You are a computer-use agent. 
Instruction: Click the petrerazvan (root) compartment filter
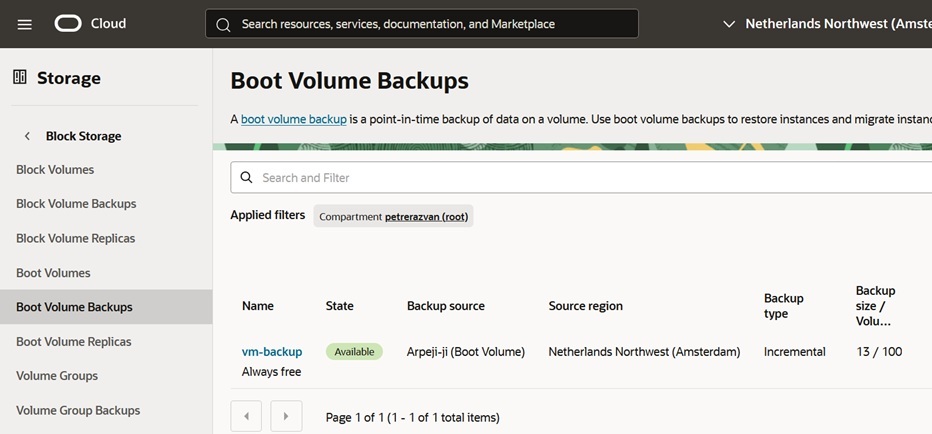click(x=426, y=216)
